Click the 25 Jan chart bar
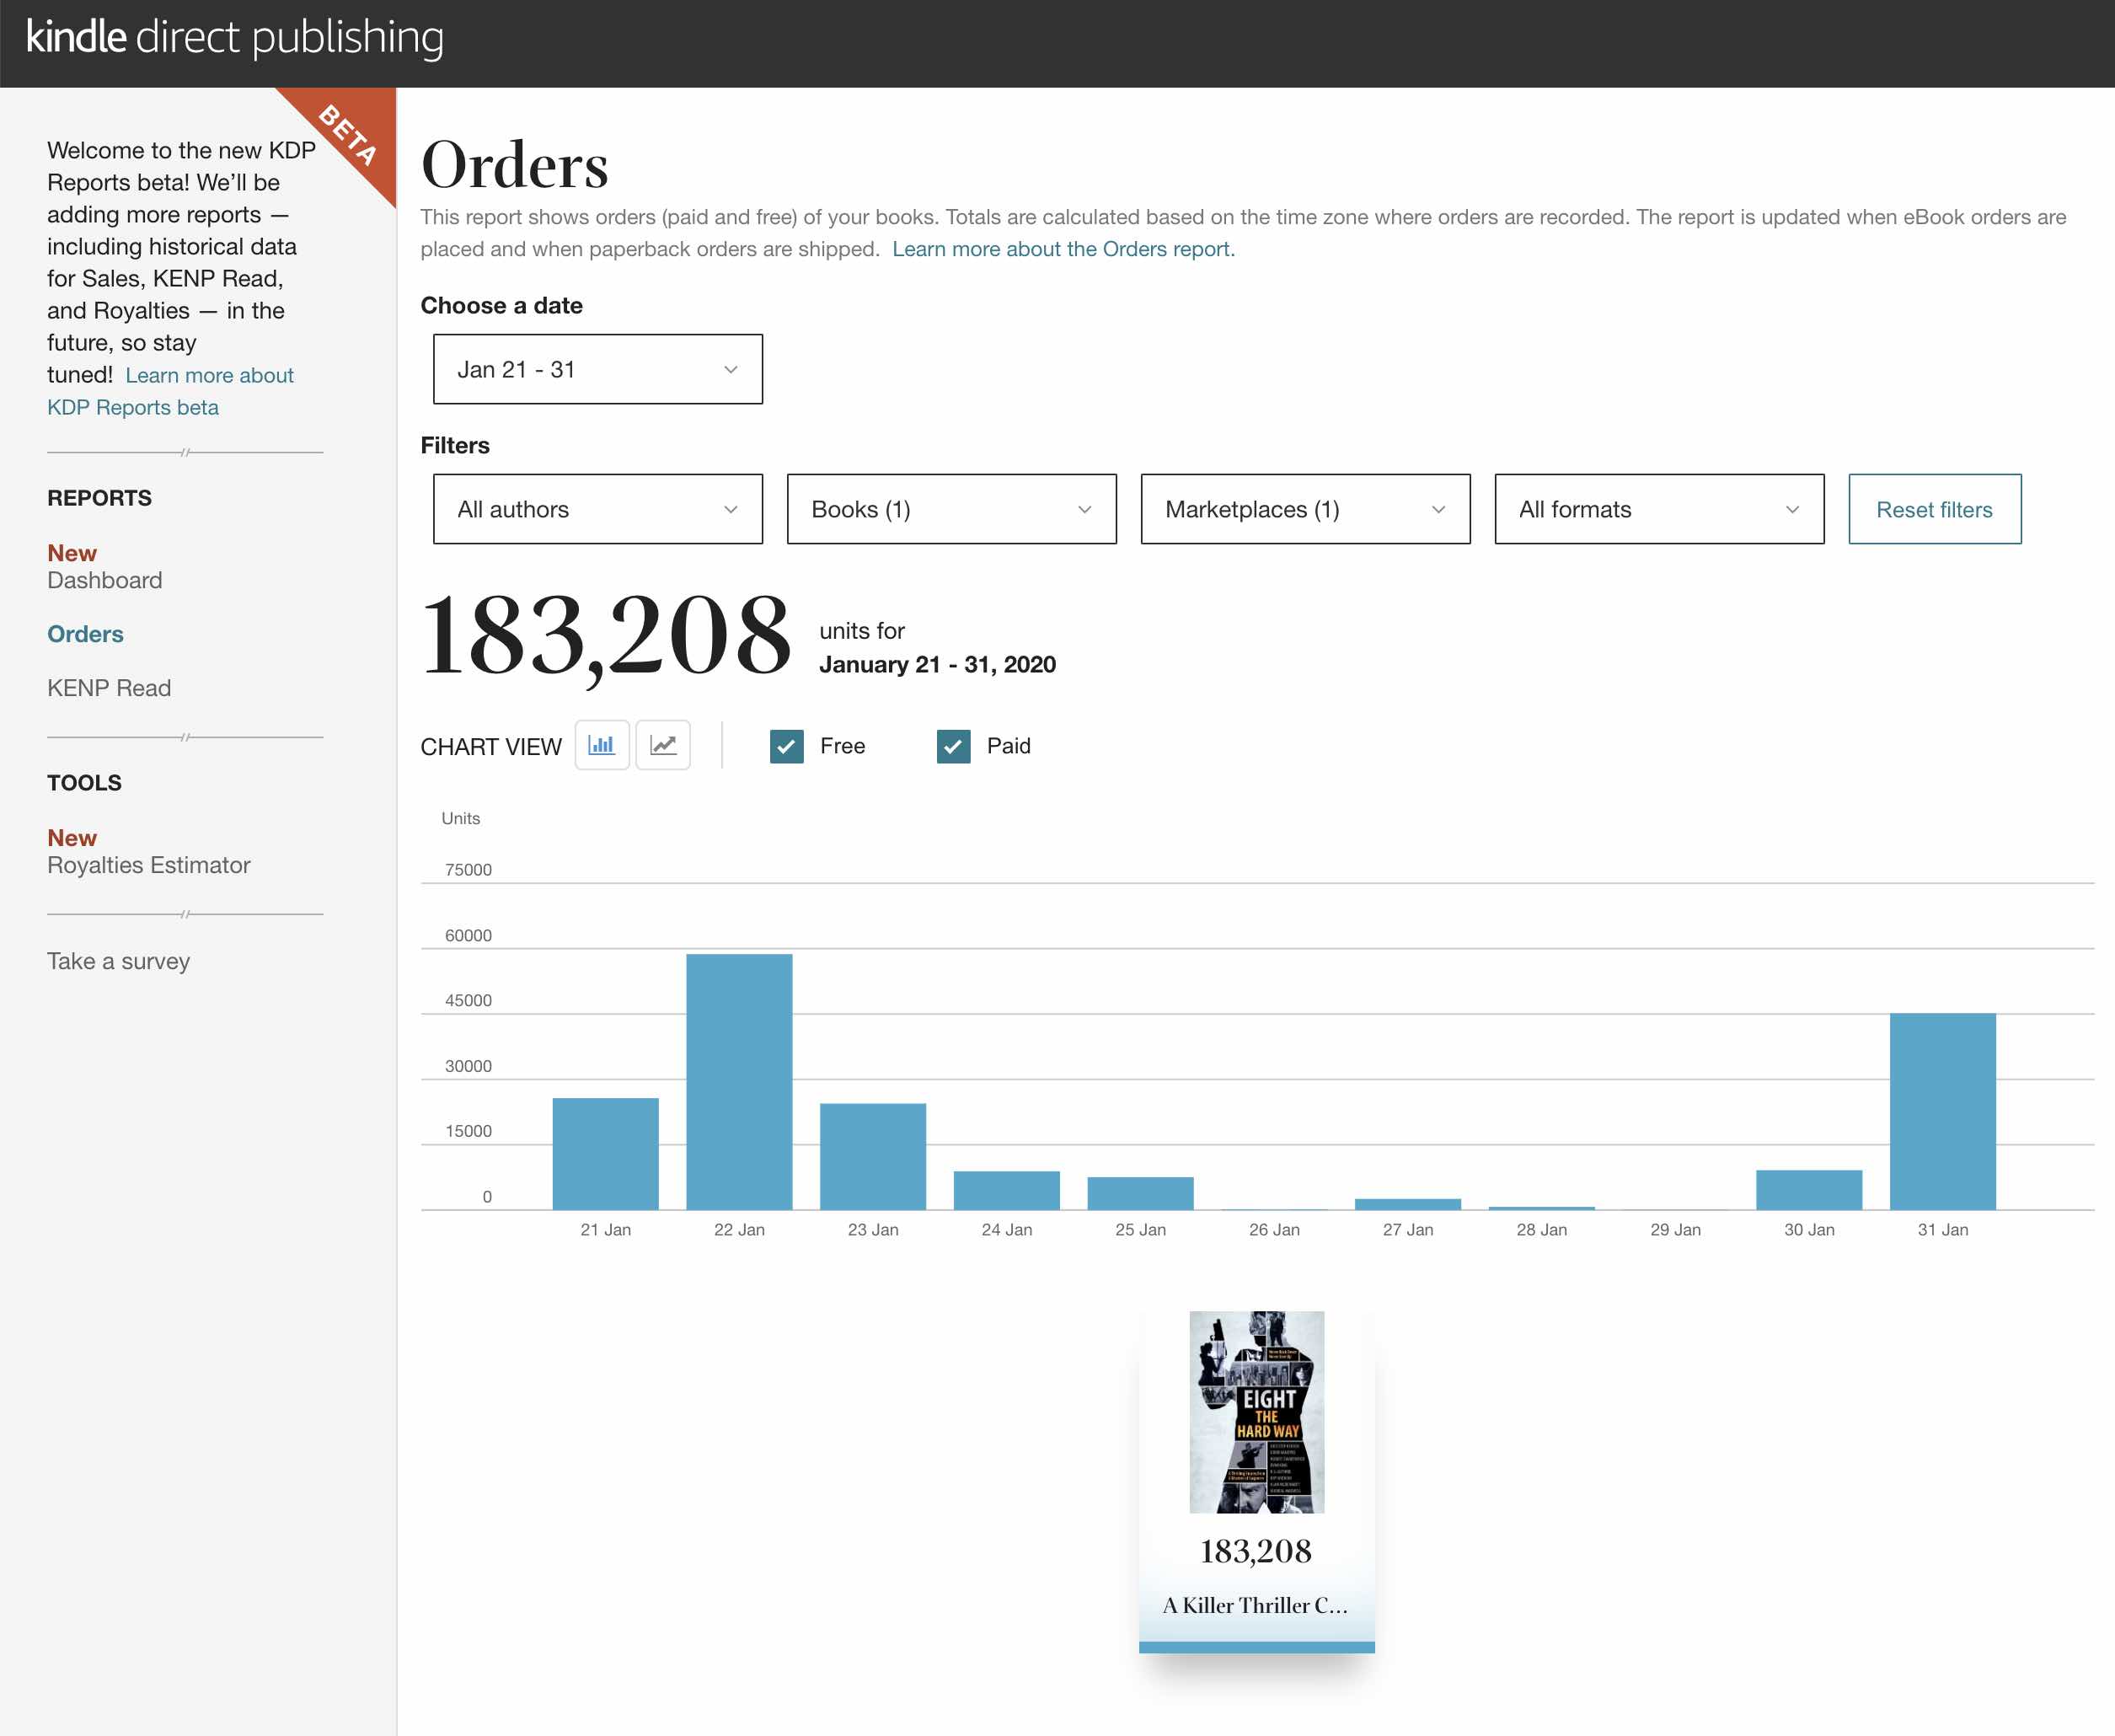The width and height of the screenshot is (2115, 1736). pyautogui.click(x=1140, y=1193)
